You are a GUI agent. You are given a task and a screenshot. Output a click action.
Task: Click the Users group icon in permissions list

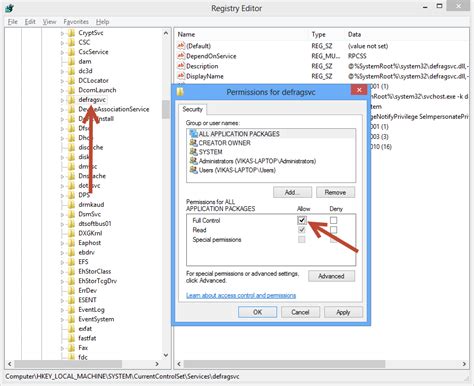click(x=193, y=170)
